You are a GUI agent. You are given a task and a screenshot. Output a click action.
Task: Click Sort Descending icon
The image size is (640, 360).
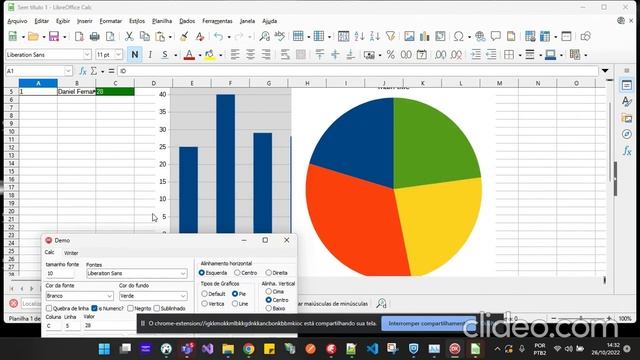coord(374,36)
